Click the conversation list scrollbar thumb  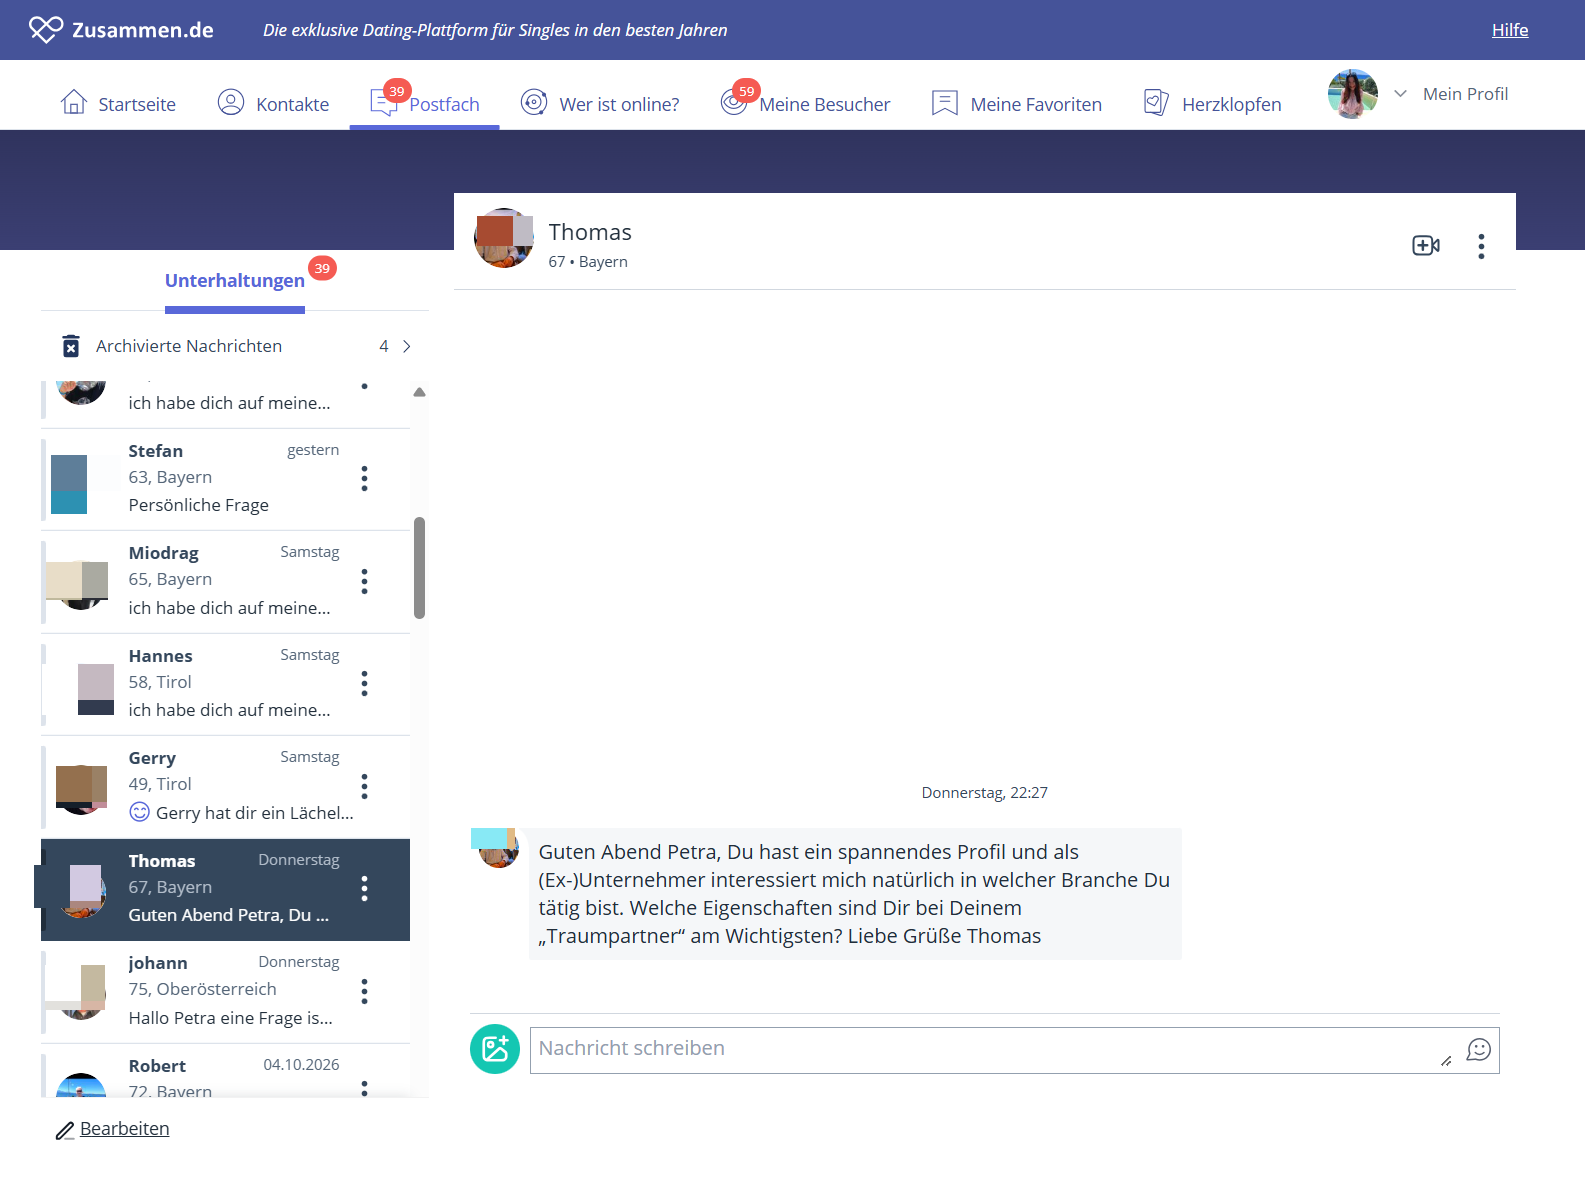pyautogui.click(x=420, y=567)
